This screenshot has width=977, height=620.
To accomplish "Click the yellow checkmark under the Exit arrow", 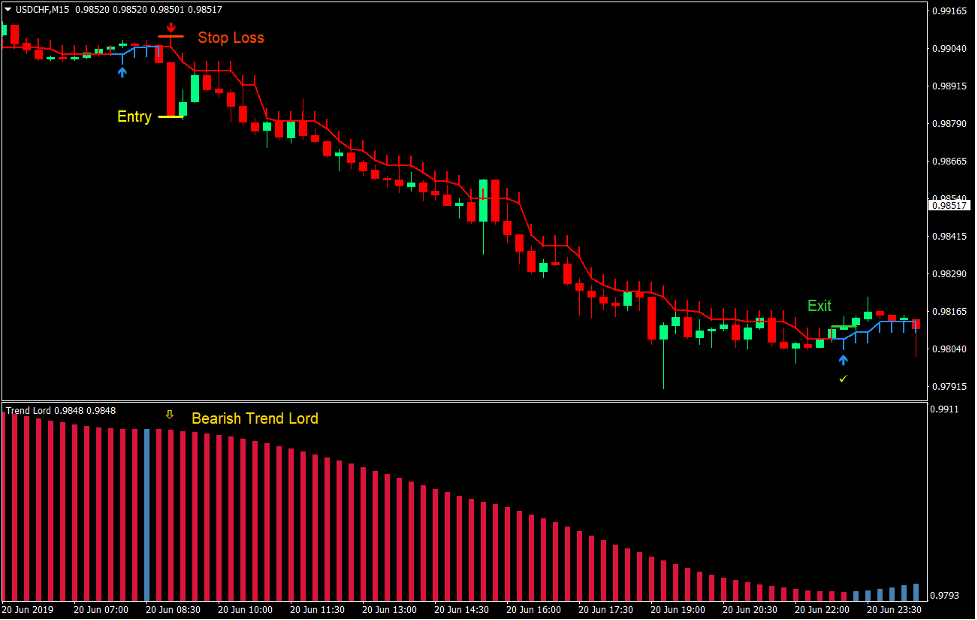I will [x=842, y=378].
